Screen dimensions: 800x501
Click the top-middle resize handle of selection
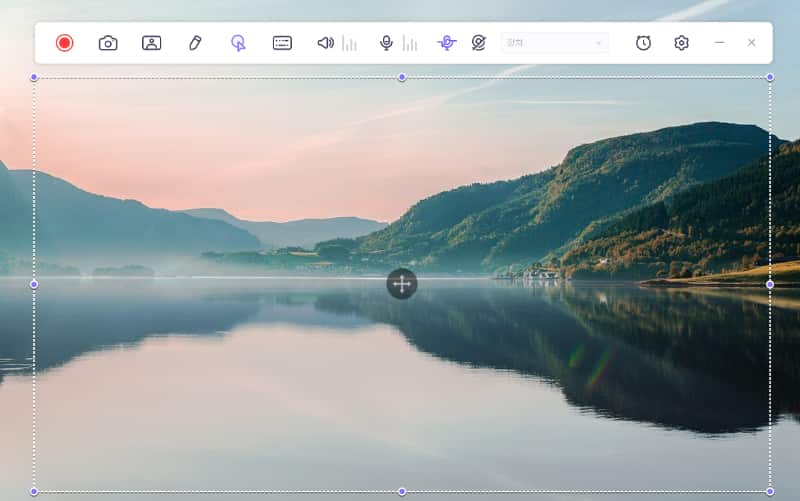pos(402,77)
